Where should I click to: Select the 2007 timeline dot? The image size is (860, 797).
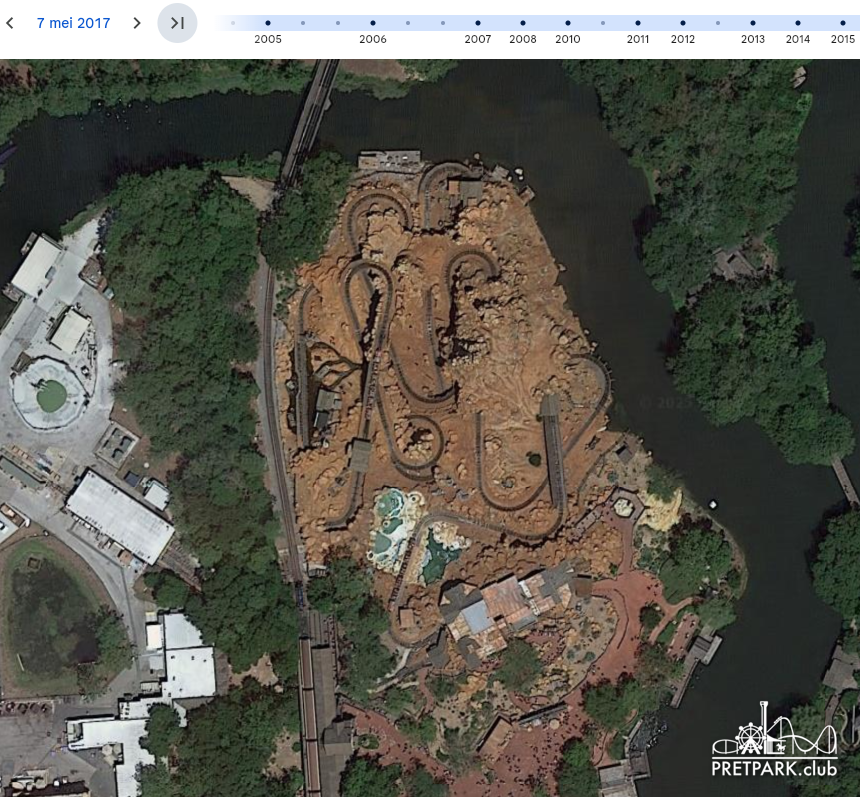pyautogui.click(x=478, y=22)
